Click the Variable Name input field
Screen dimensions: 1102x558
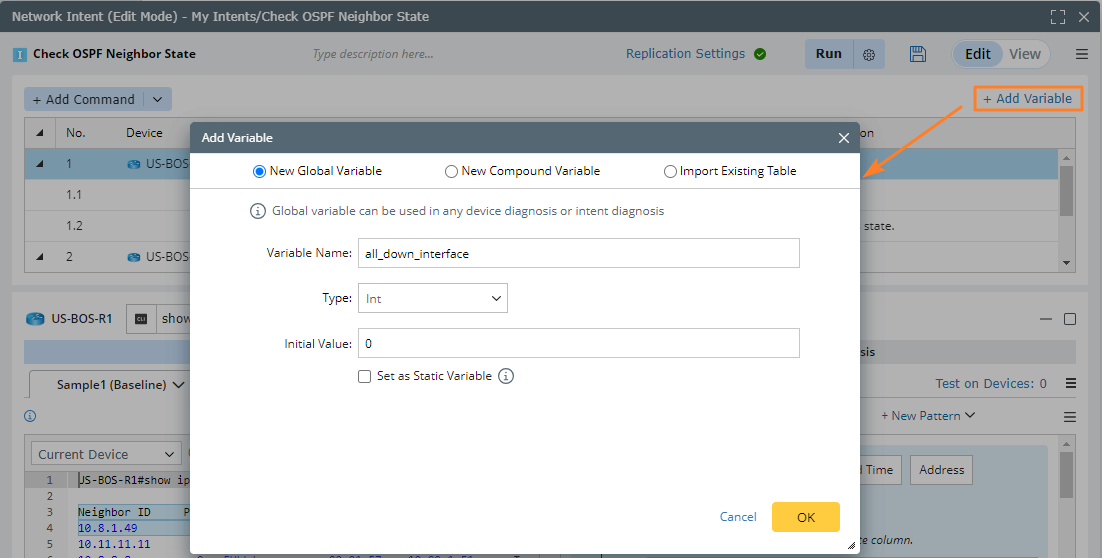point(578,253)
